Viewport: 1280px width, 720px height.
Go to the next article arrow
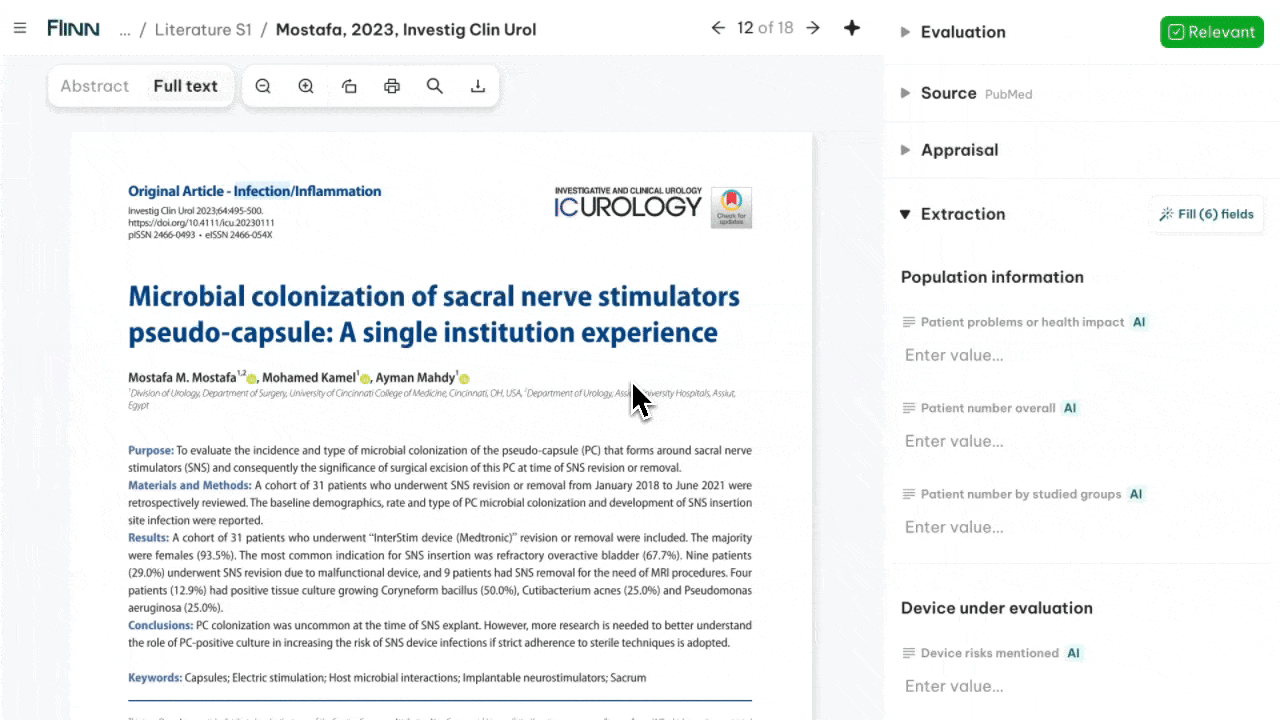(813, 28)
